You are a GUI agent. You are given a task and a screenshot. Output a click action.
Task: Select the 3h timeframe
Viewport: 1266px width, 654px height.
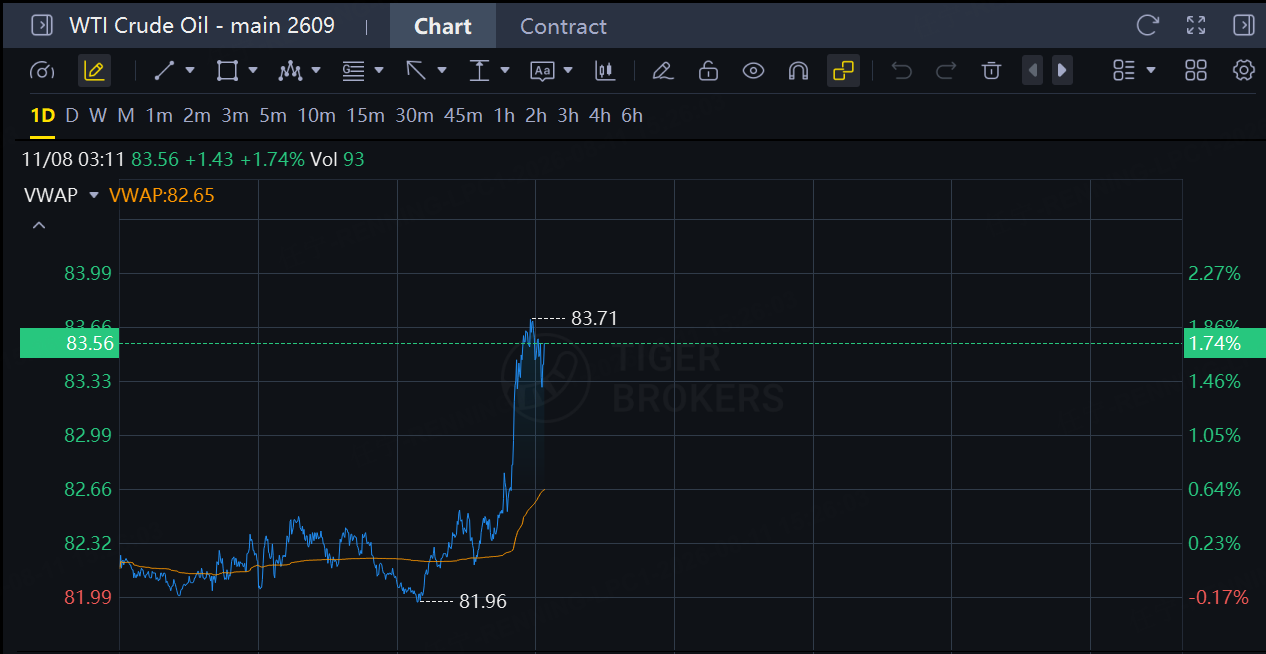[568, 115]
